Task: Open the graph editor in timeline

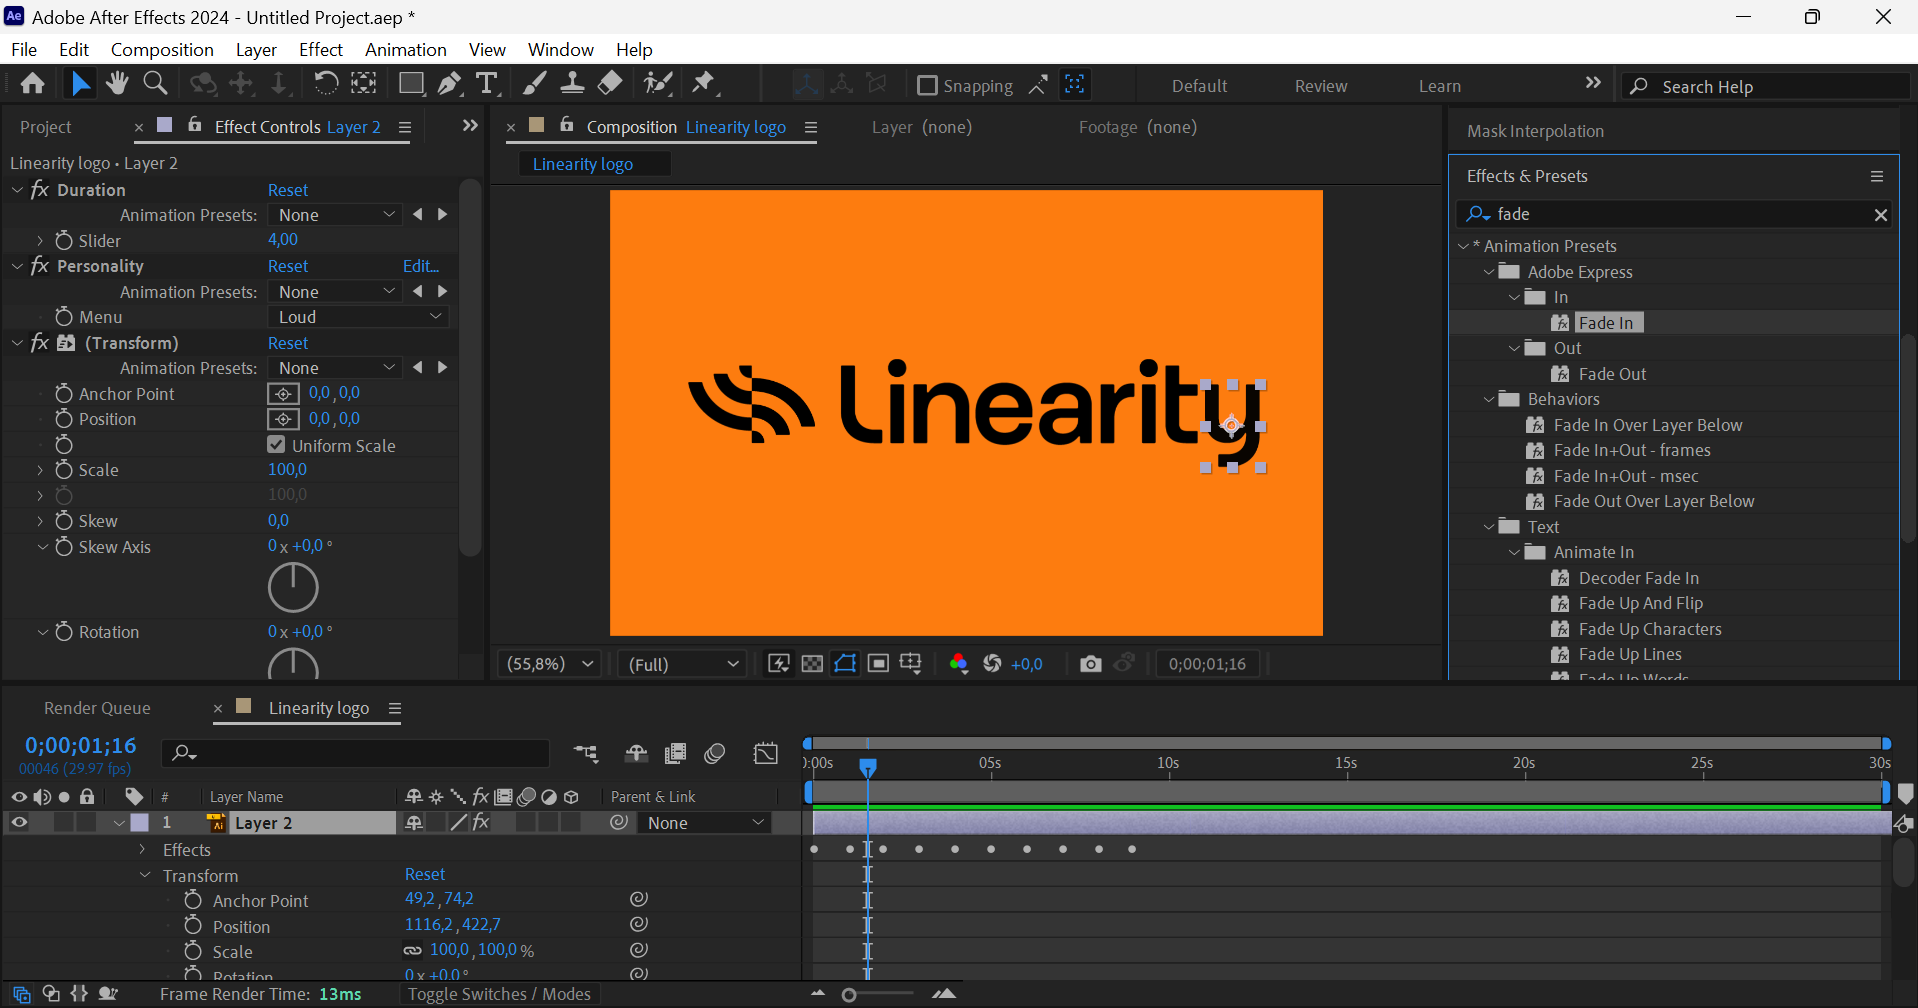Action: pos(766,754)
